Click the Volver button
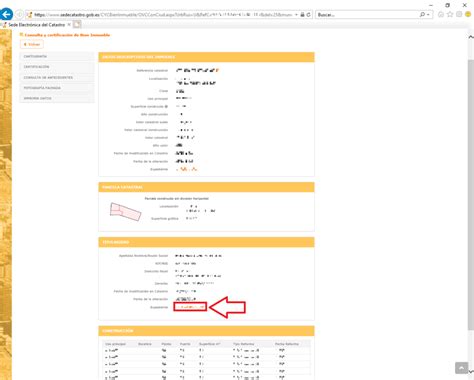The image size is (474, 380). pos(32,44)
